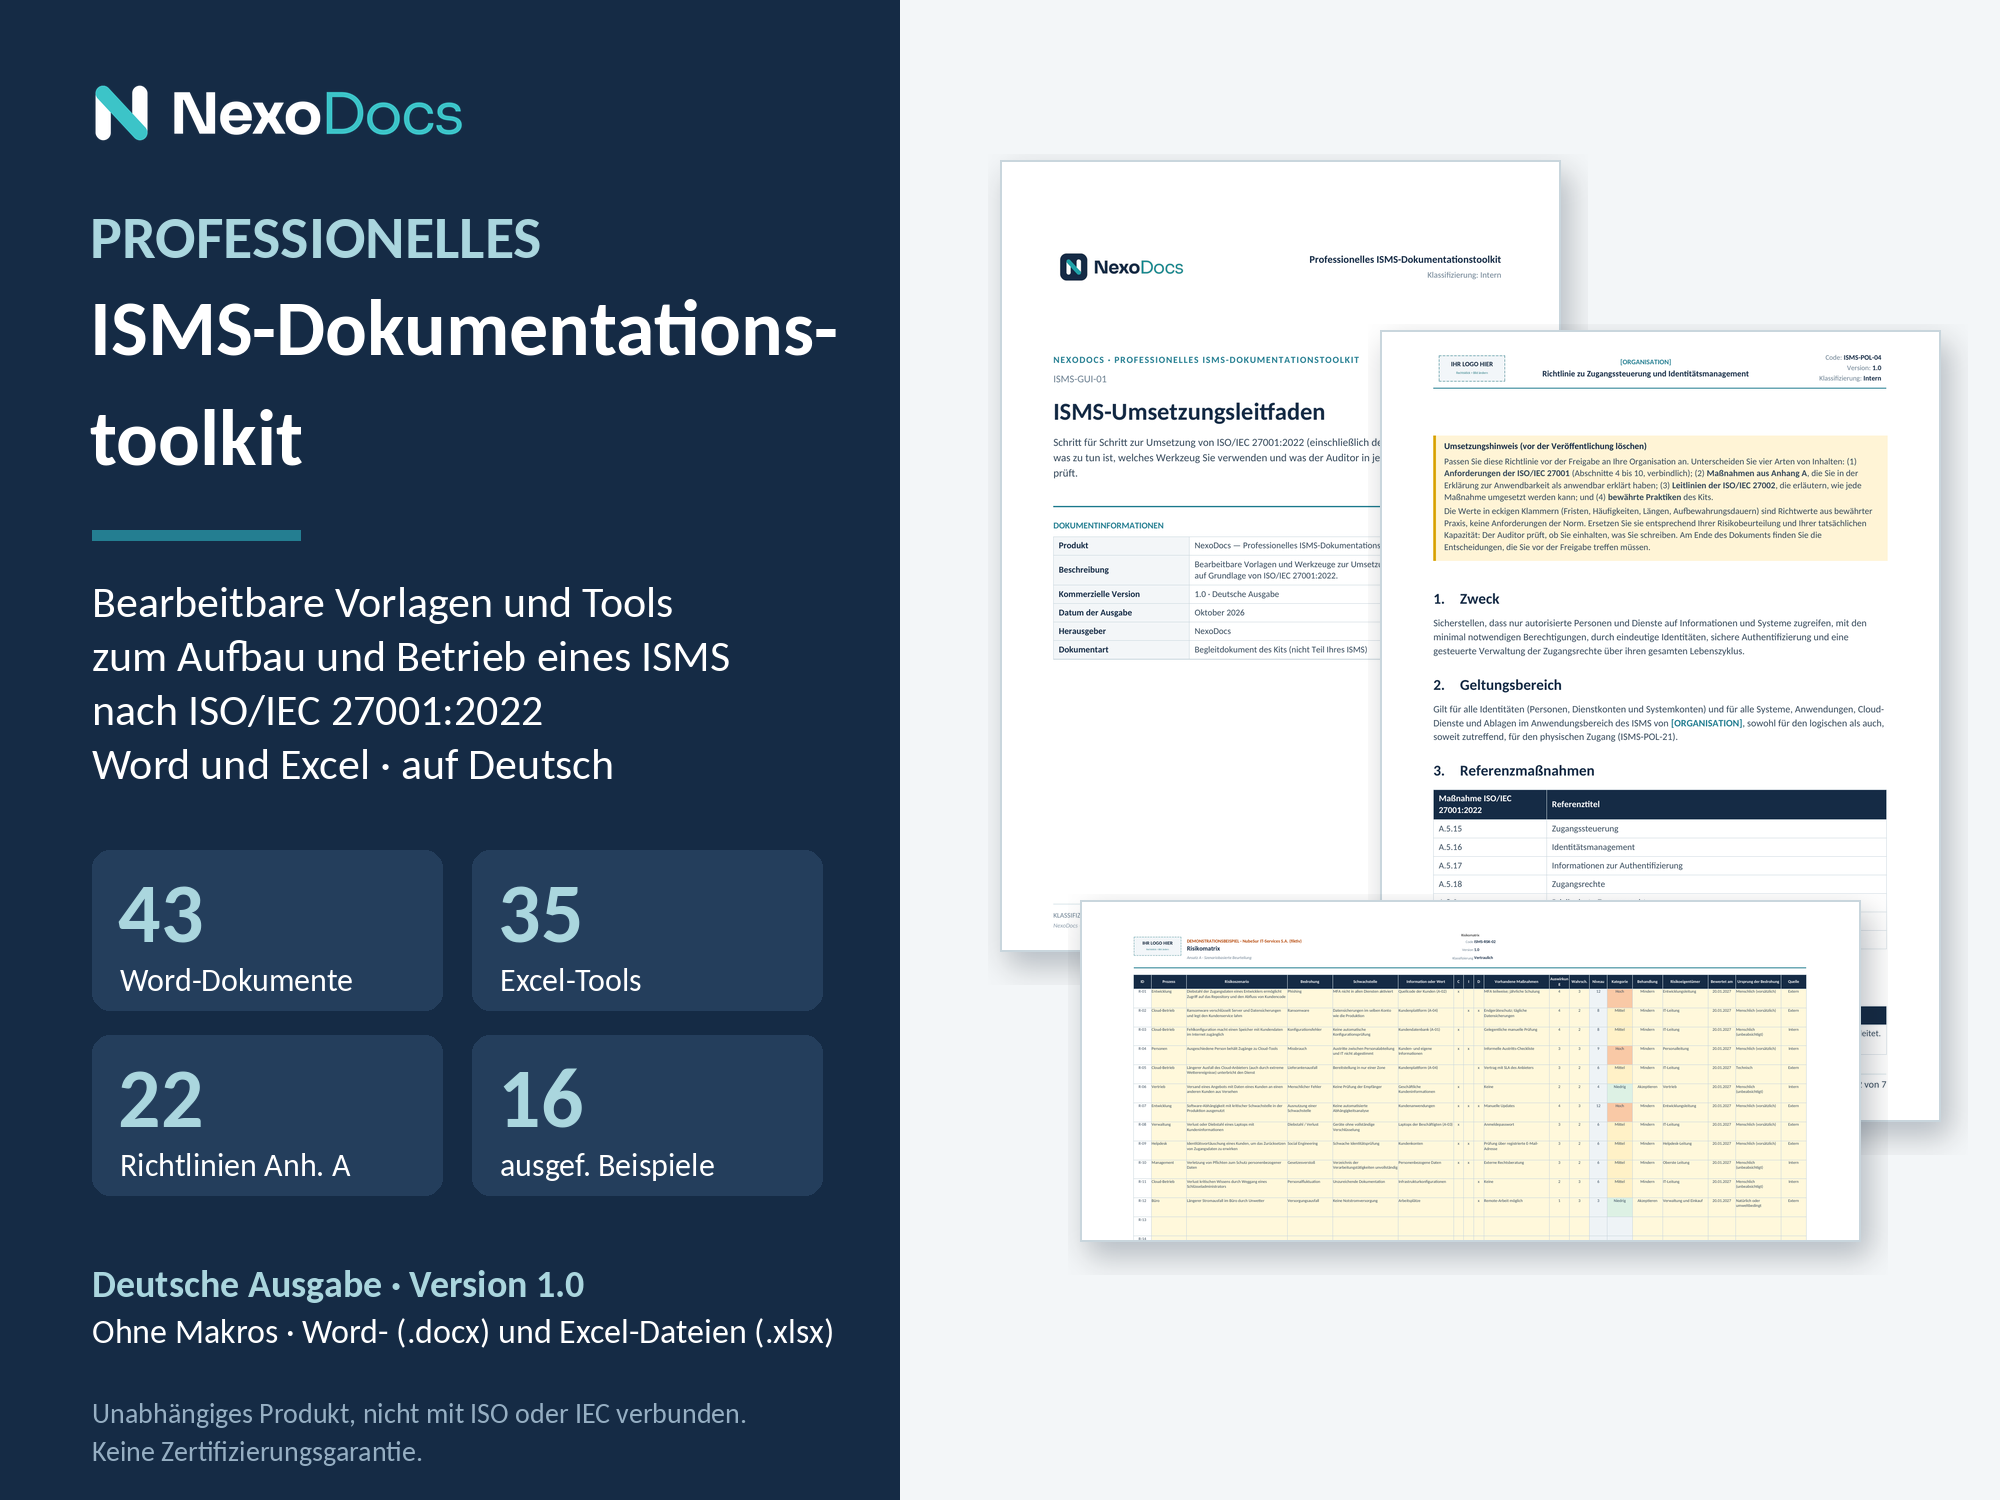Click 'Word und Excel · auf Deutsch' line
The height and width of the screenshot is (1500, 2000).
(353, 766)
